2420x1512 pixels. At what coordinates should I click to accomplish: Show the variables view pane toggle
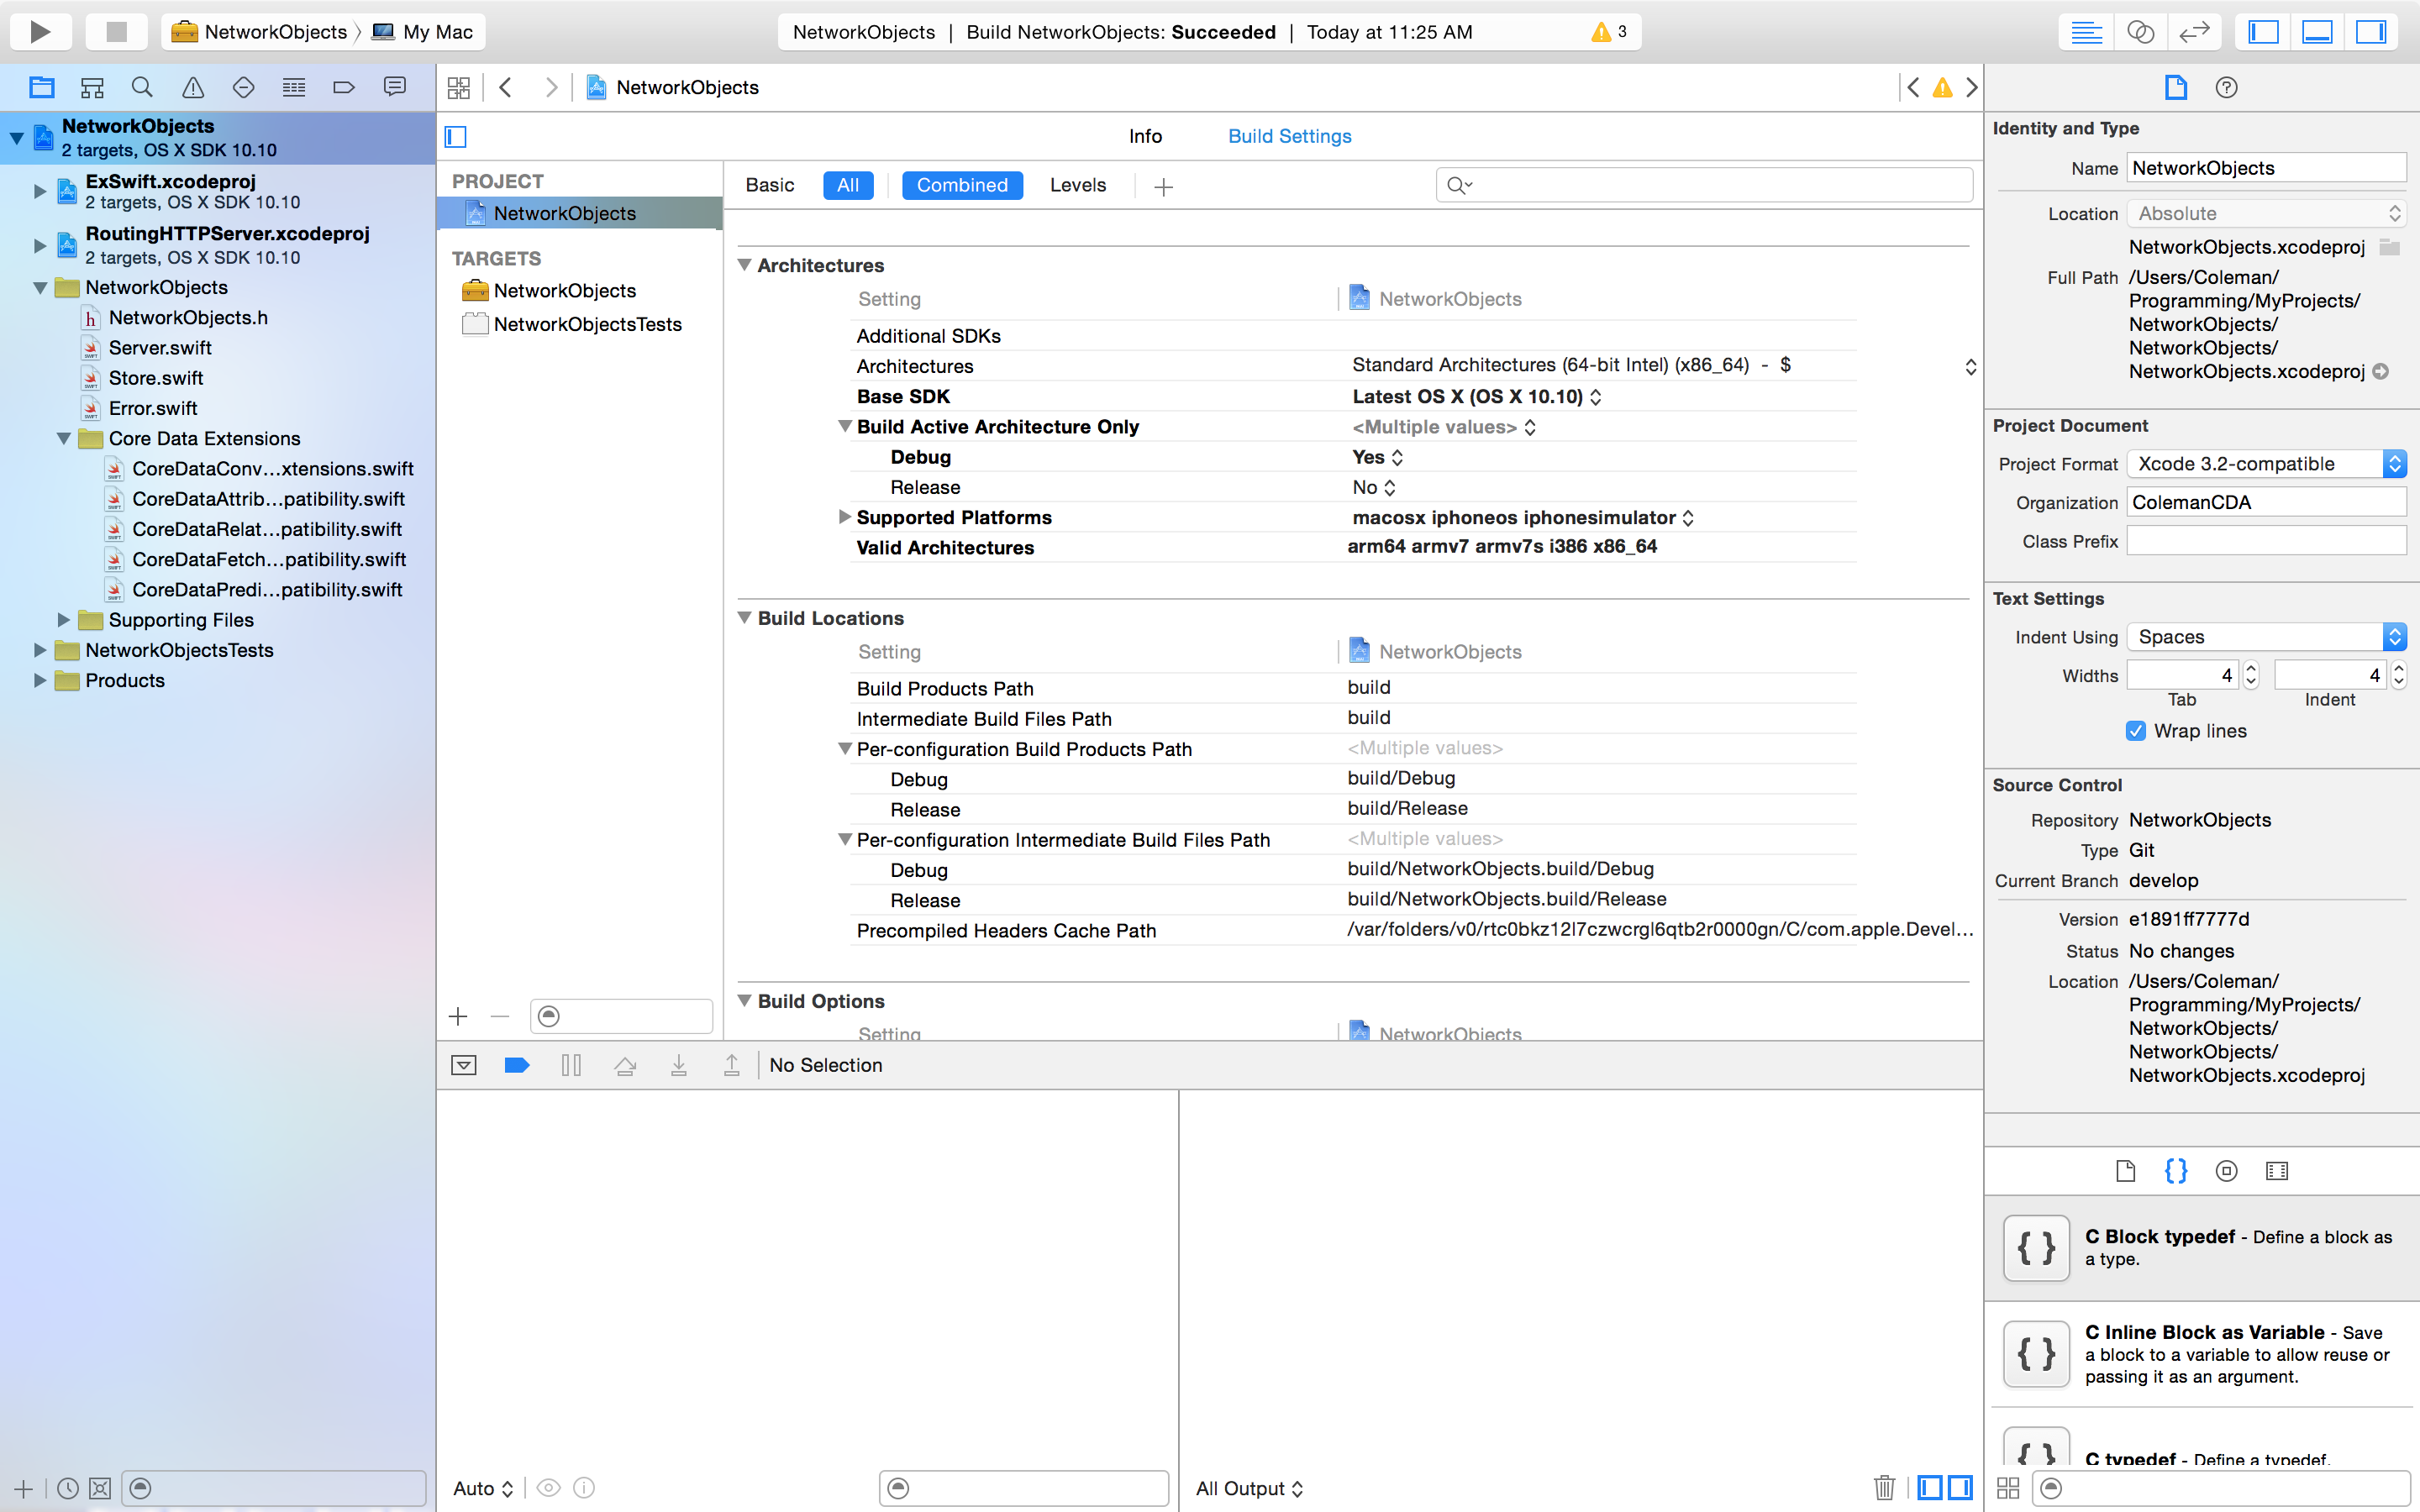[x=1929, y=1488]
